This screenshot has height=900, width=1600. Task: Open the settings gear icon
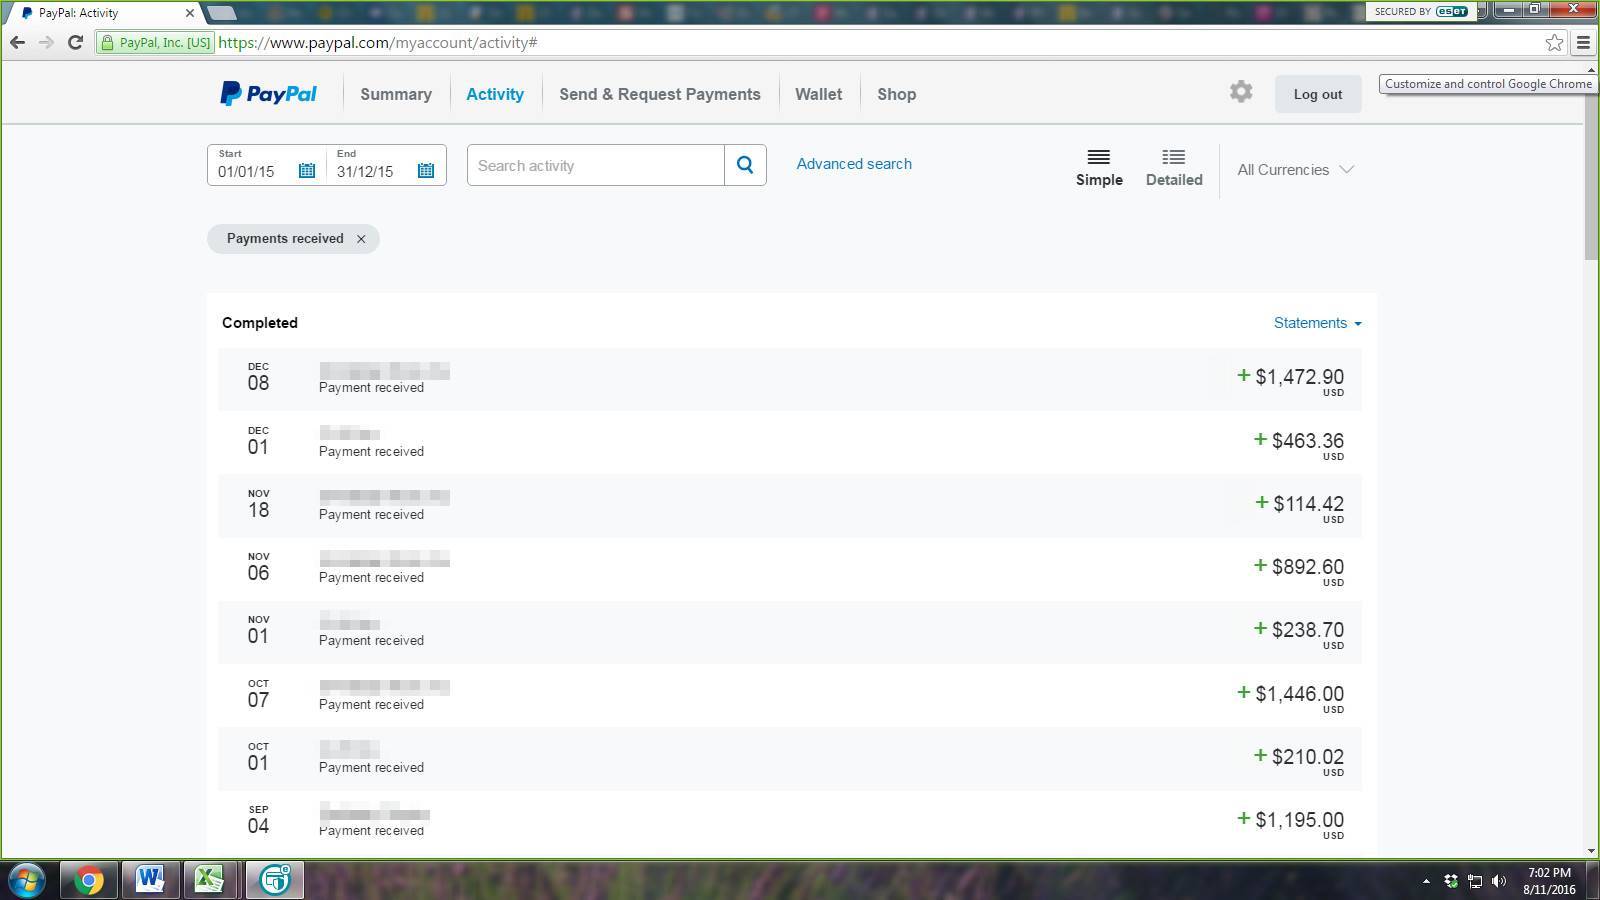pyautogui.click(x=1241, y=92)
